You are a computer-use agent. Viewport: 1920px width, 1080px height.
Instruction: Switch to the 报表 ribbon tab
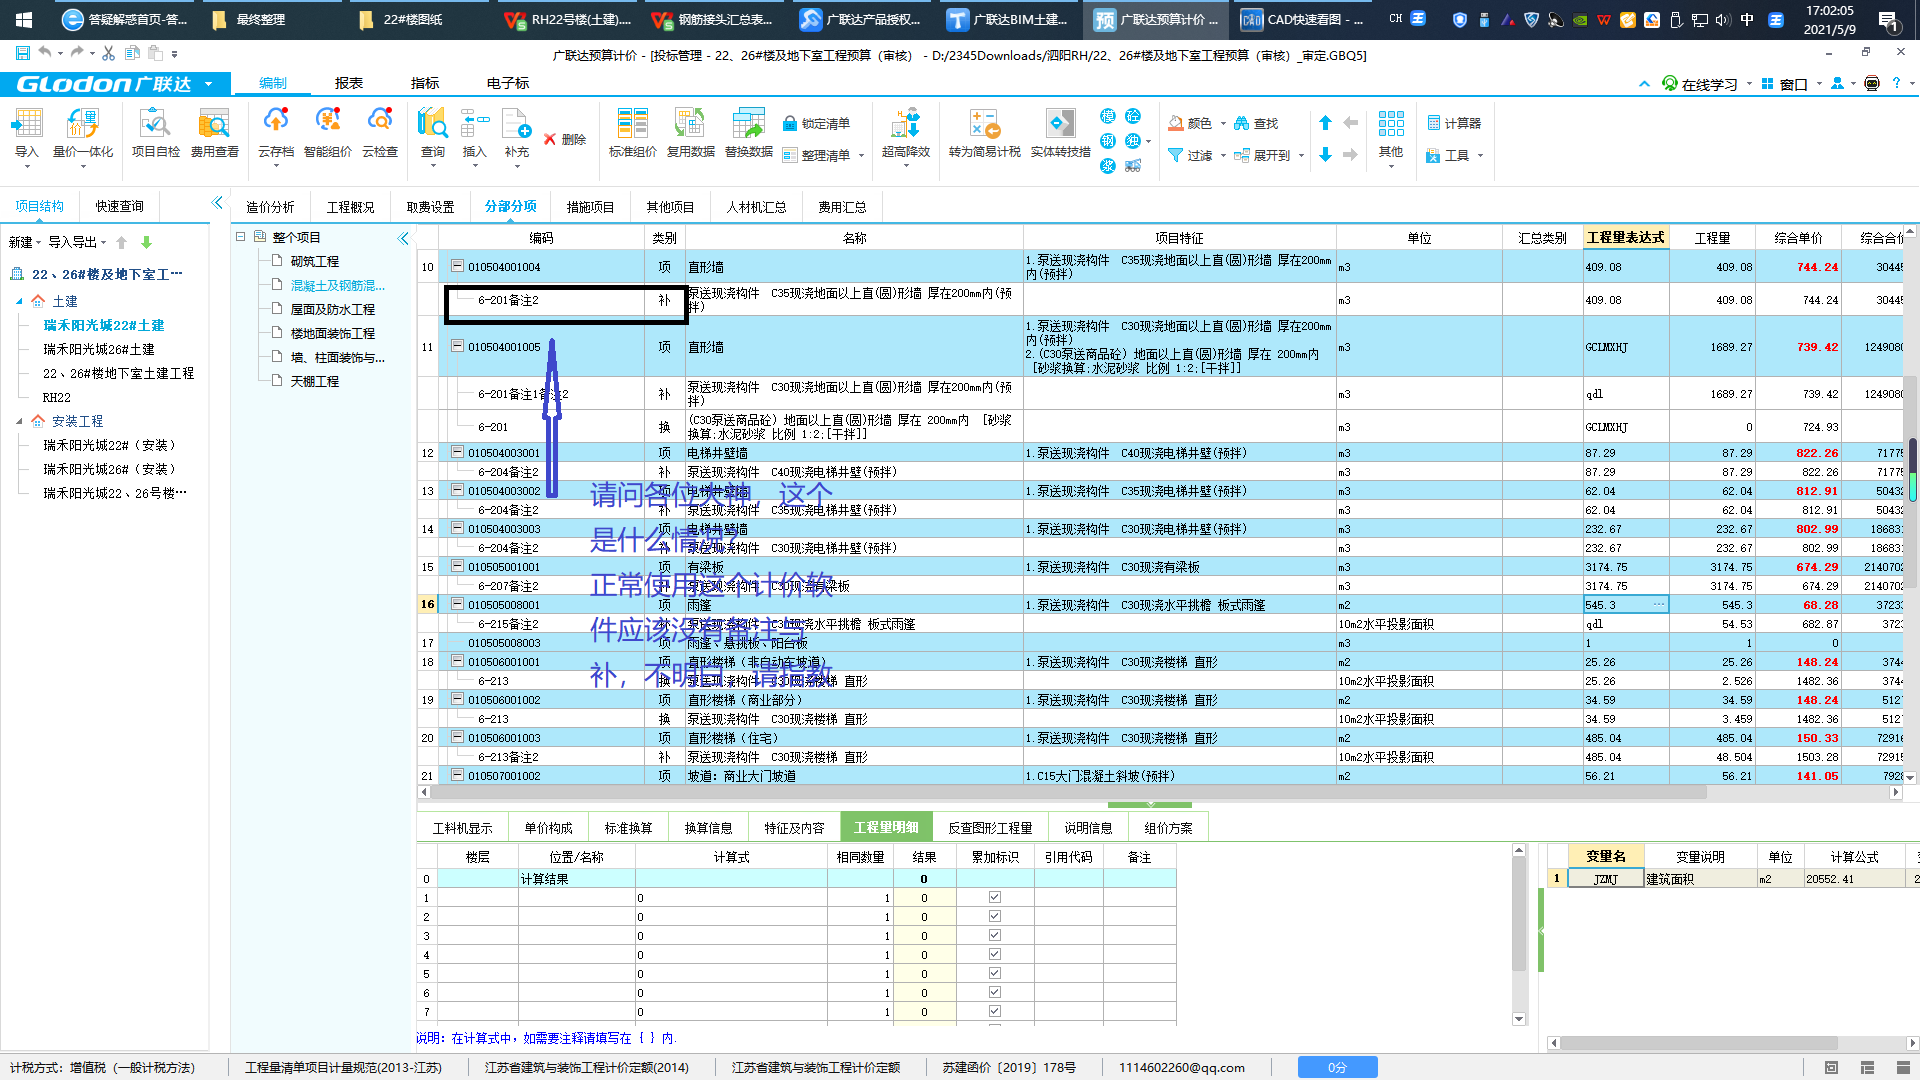pos(349,83)
